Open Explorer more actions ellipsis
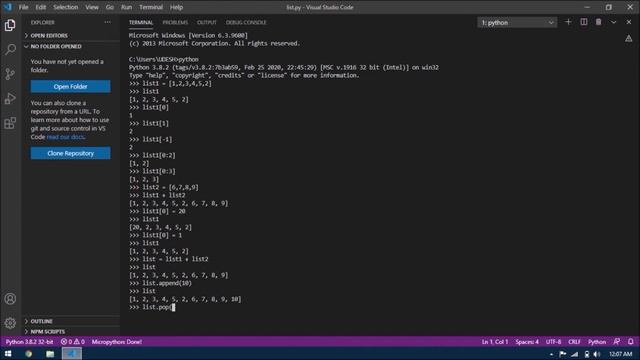 [x=107, y=22]
